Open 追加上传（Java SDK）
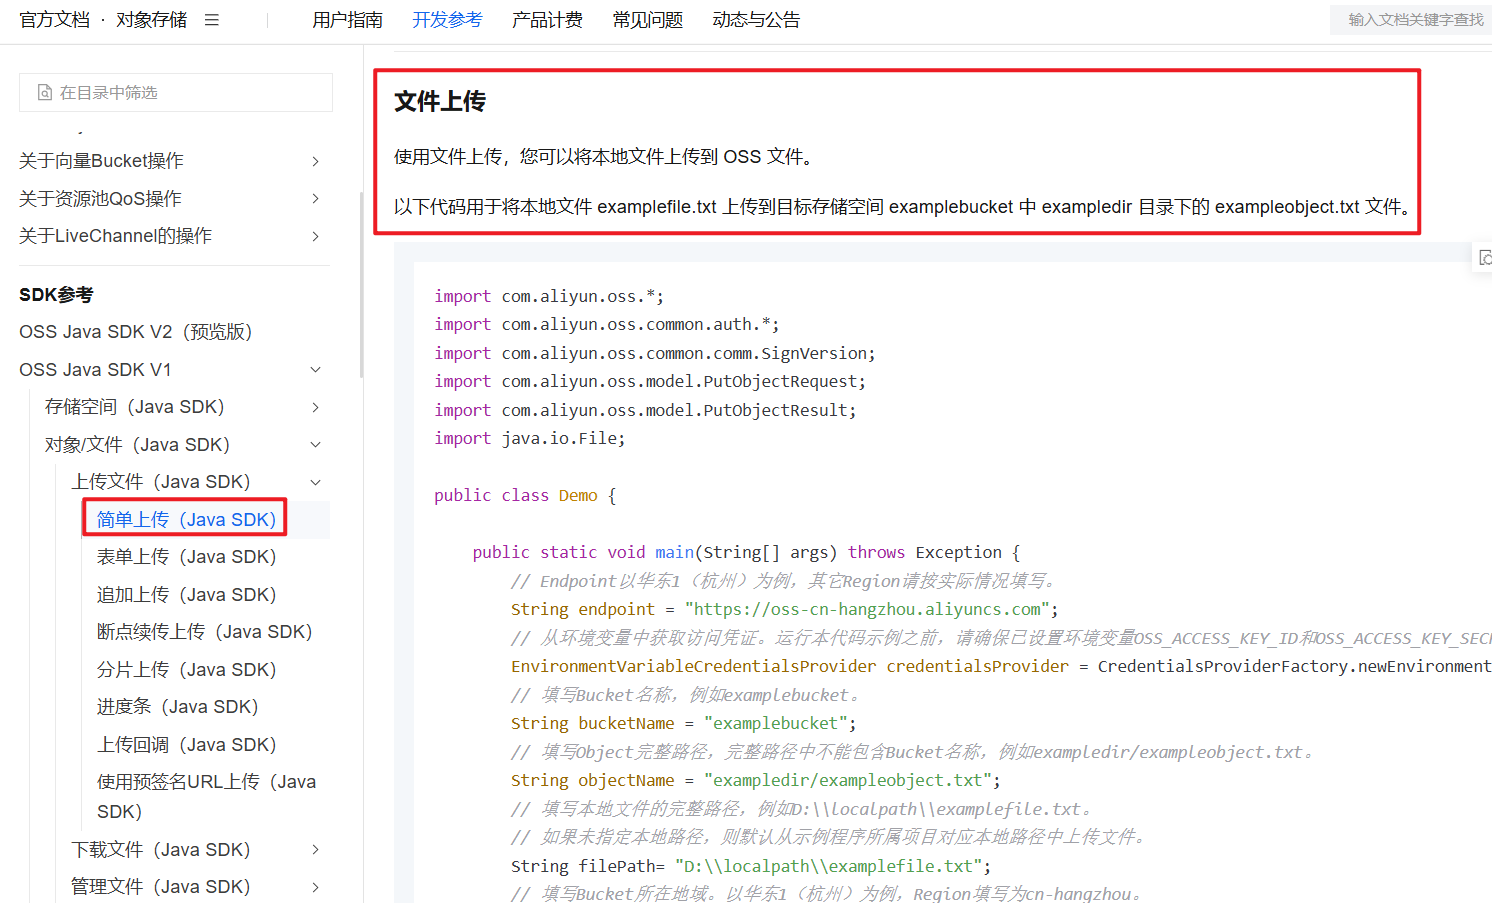Viewport: 1492px width, 903px height. pos(186,595)
